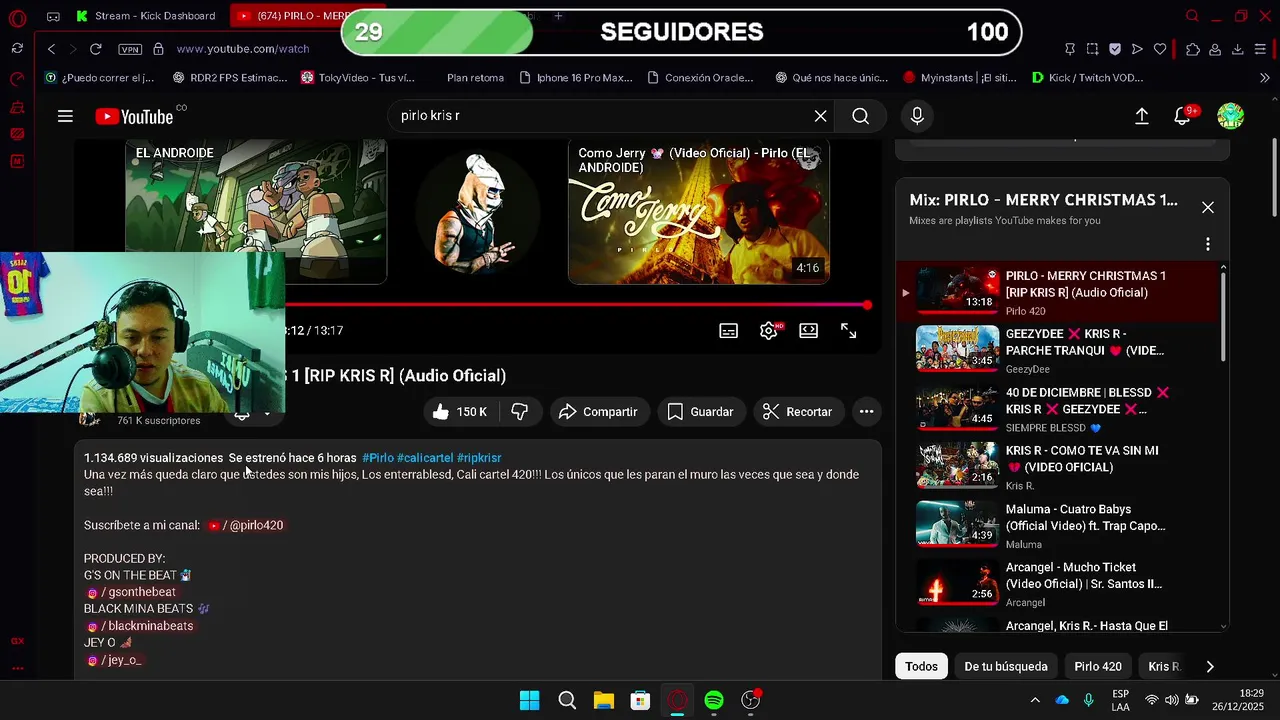Open the player settings gear
Image resolution: width=1280 pixels, height=720 pixels.
(768, 331)
